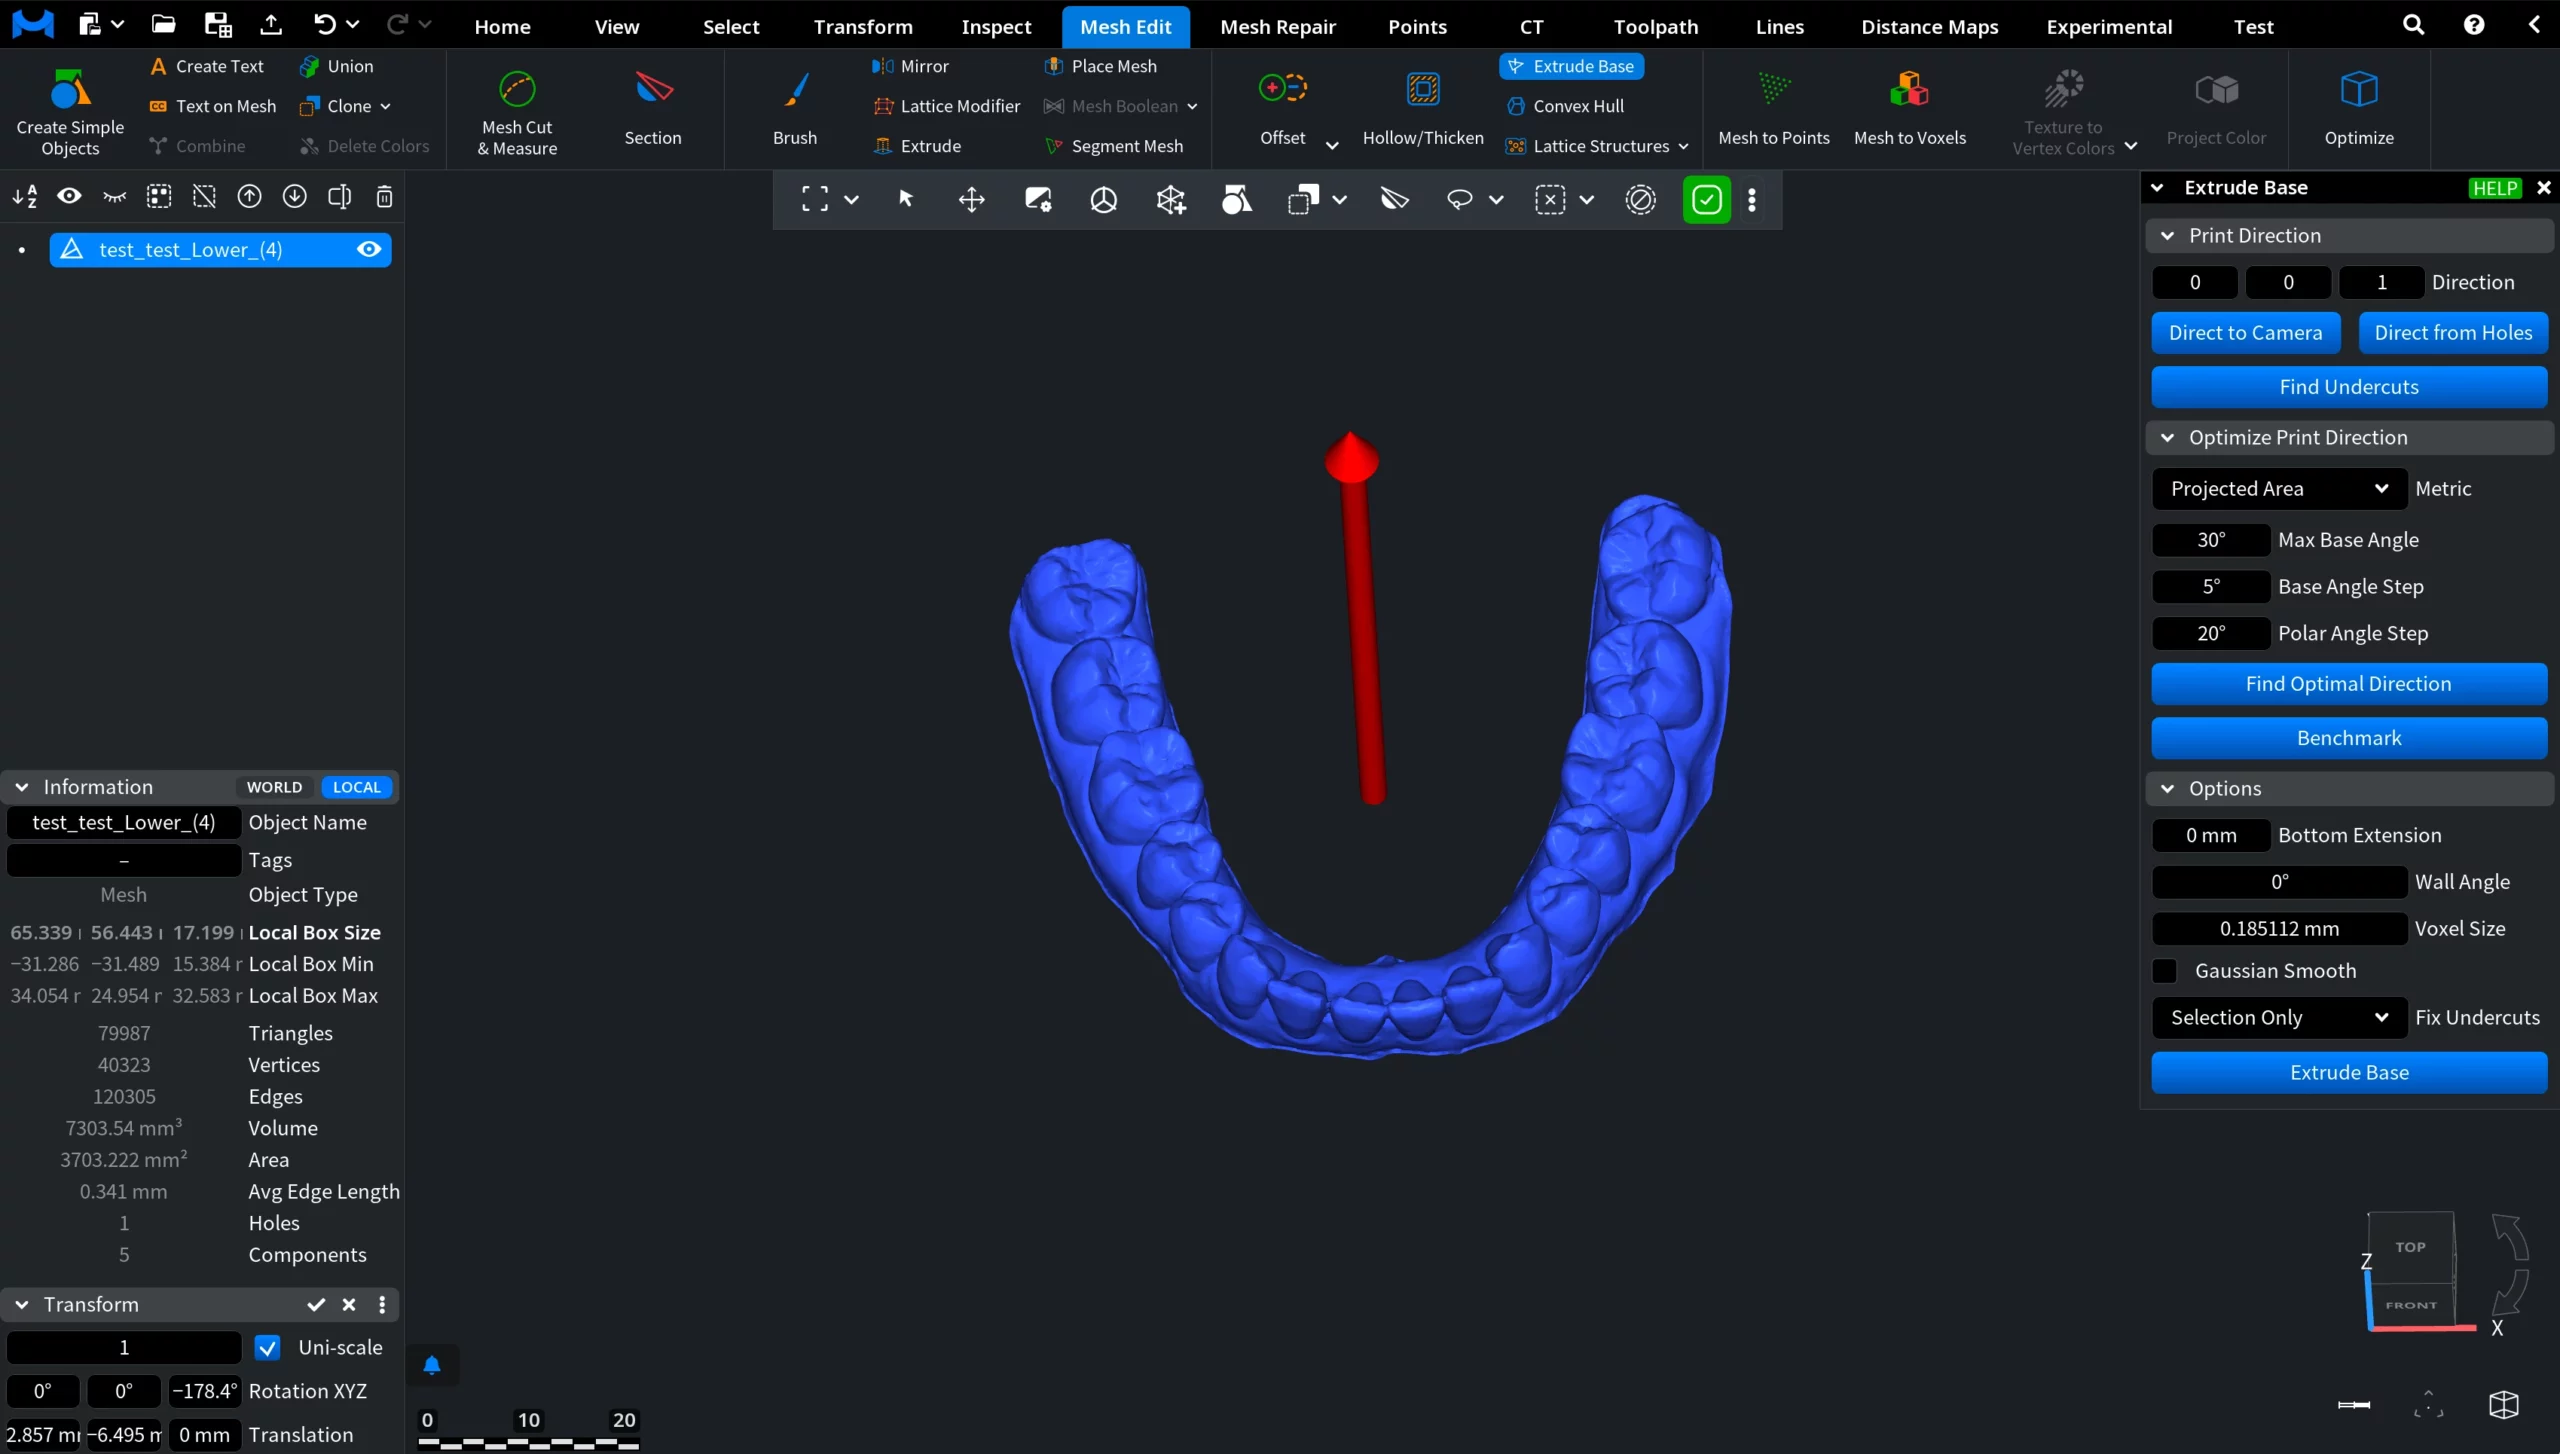The height and width of the screenshot is (1454, 2560).
Task: Delete selected object via trash icon
Action: point(384,197)
